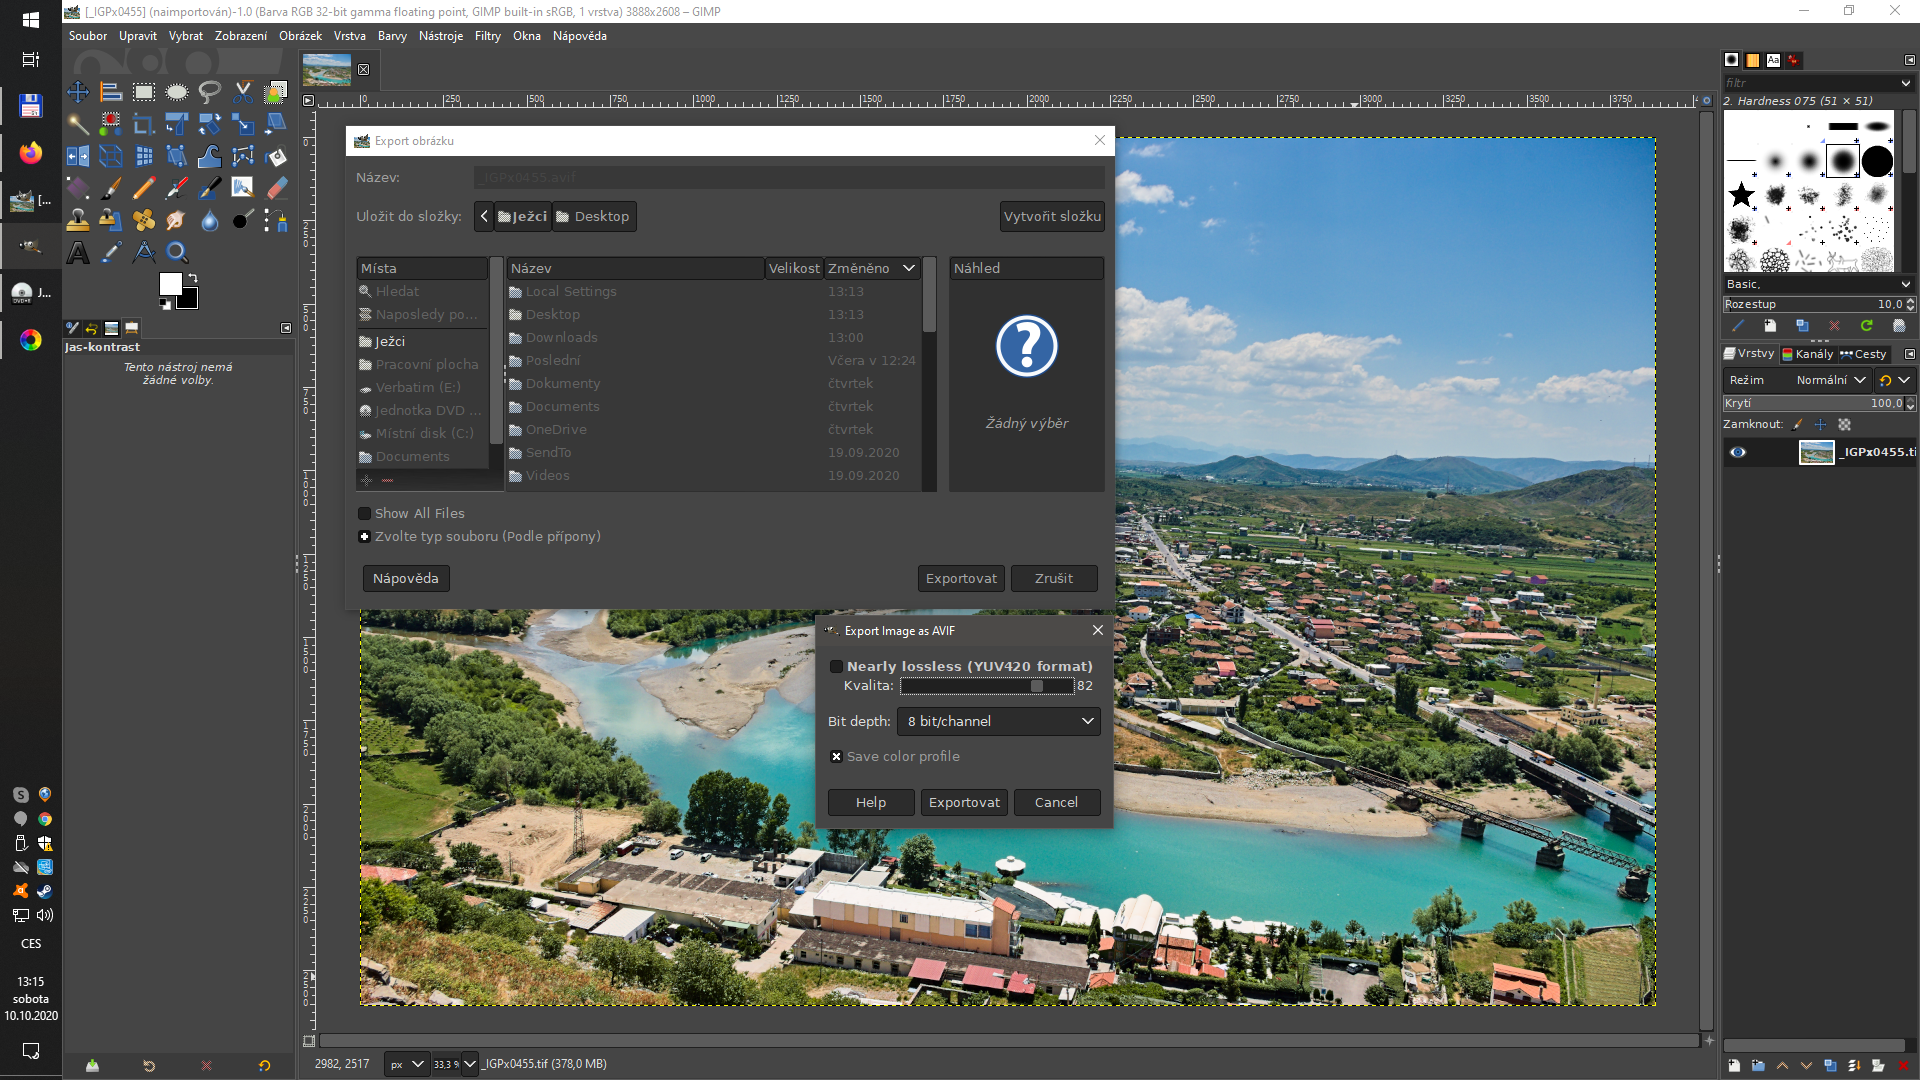1920x1080 pixels.
Task: Swap foreground and background colors
Action: pos(193,278)
